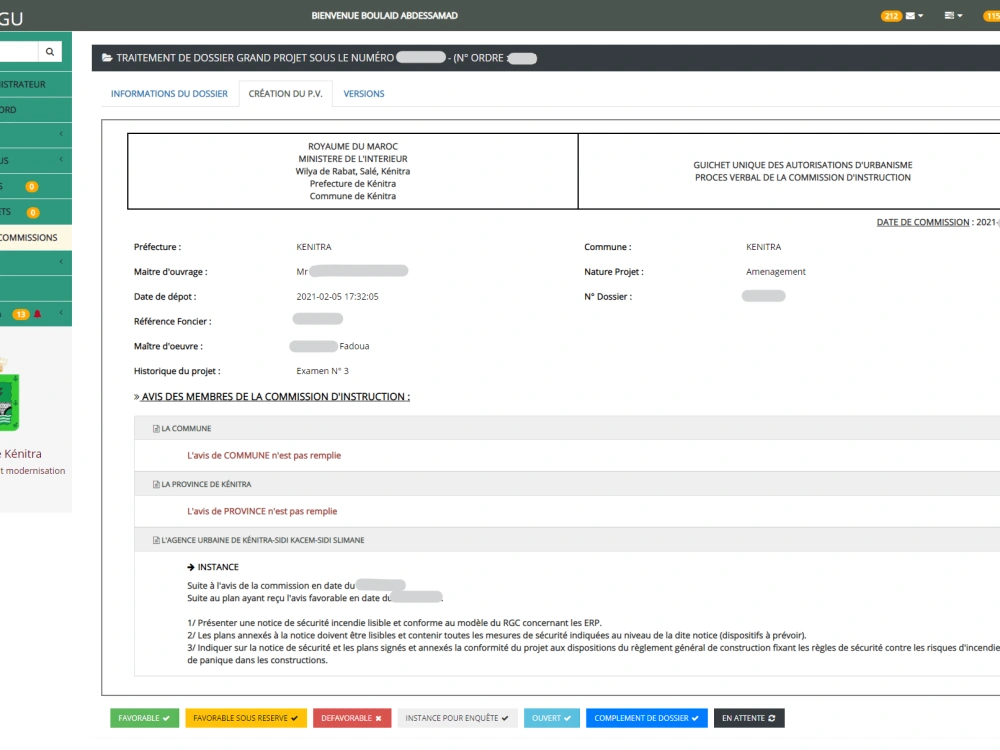Click the FAVORABLE green button
The width and height of the screenshot is (1000, 750).
pos(144,718)
